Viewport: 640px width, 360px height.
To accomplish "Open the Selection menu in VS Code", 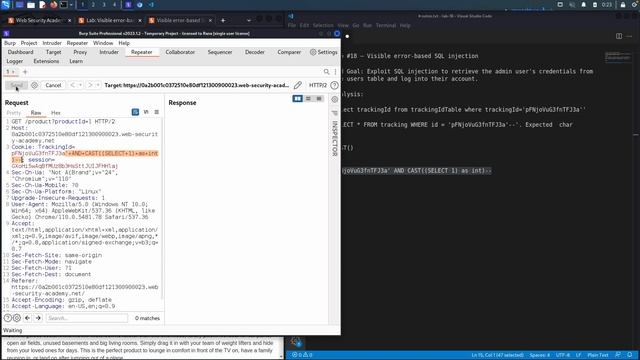I will (323, 25).
